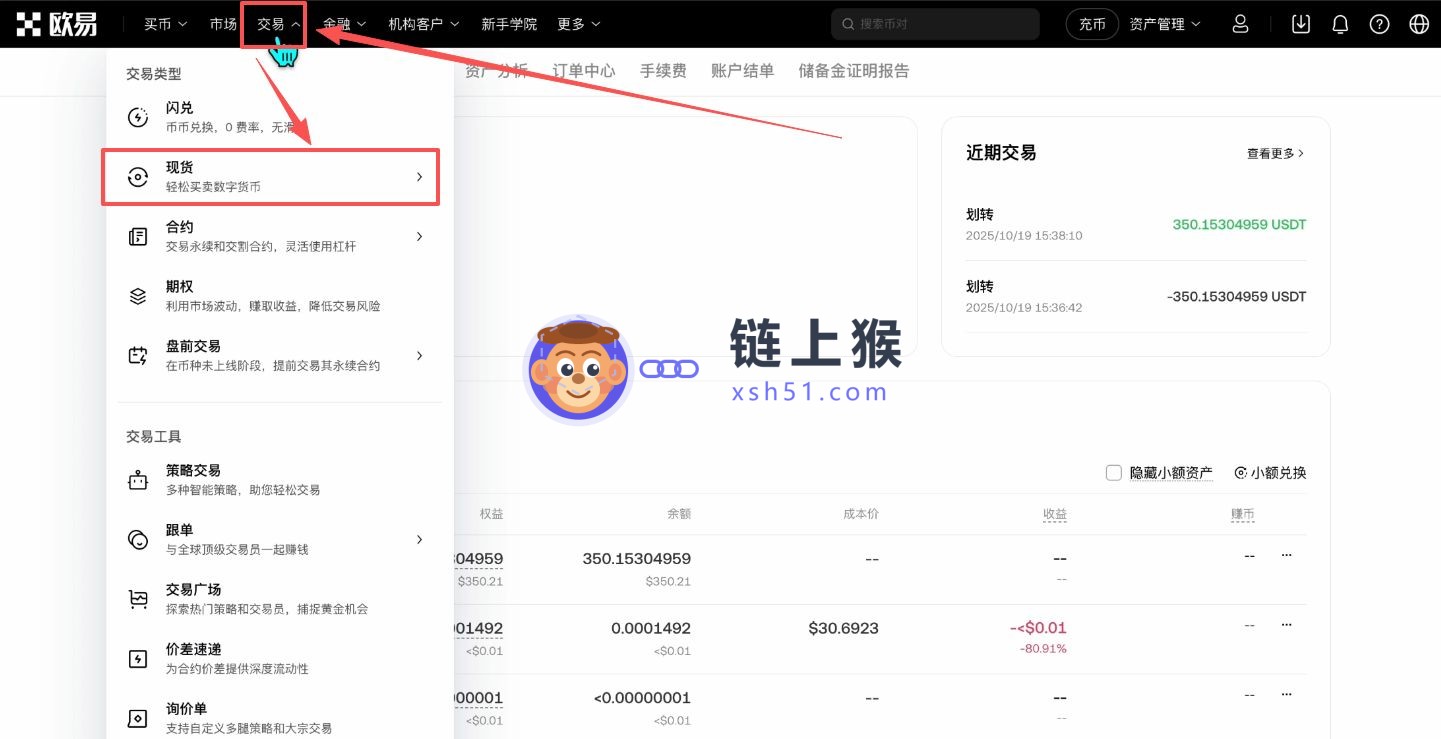Click the 询价单 icon
The height and width of the screenshot is (739, 1441).
tap(138, 718)
